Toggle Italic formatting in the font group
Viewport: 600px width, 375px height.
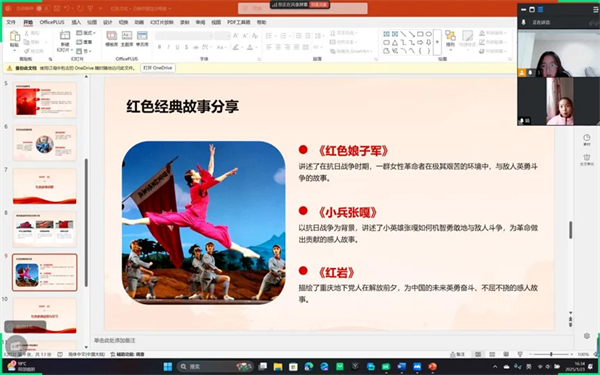168,47
